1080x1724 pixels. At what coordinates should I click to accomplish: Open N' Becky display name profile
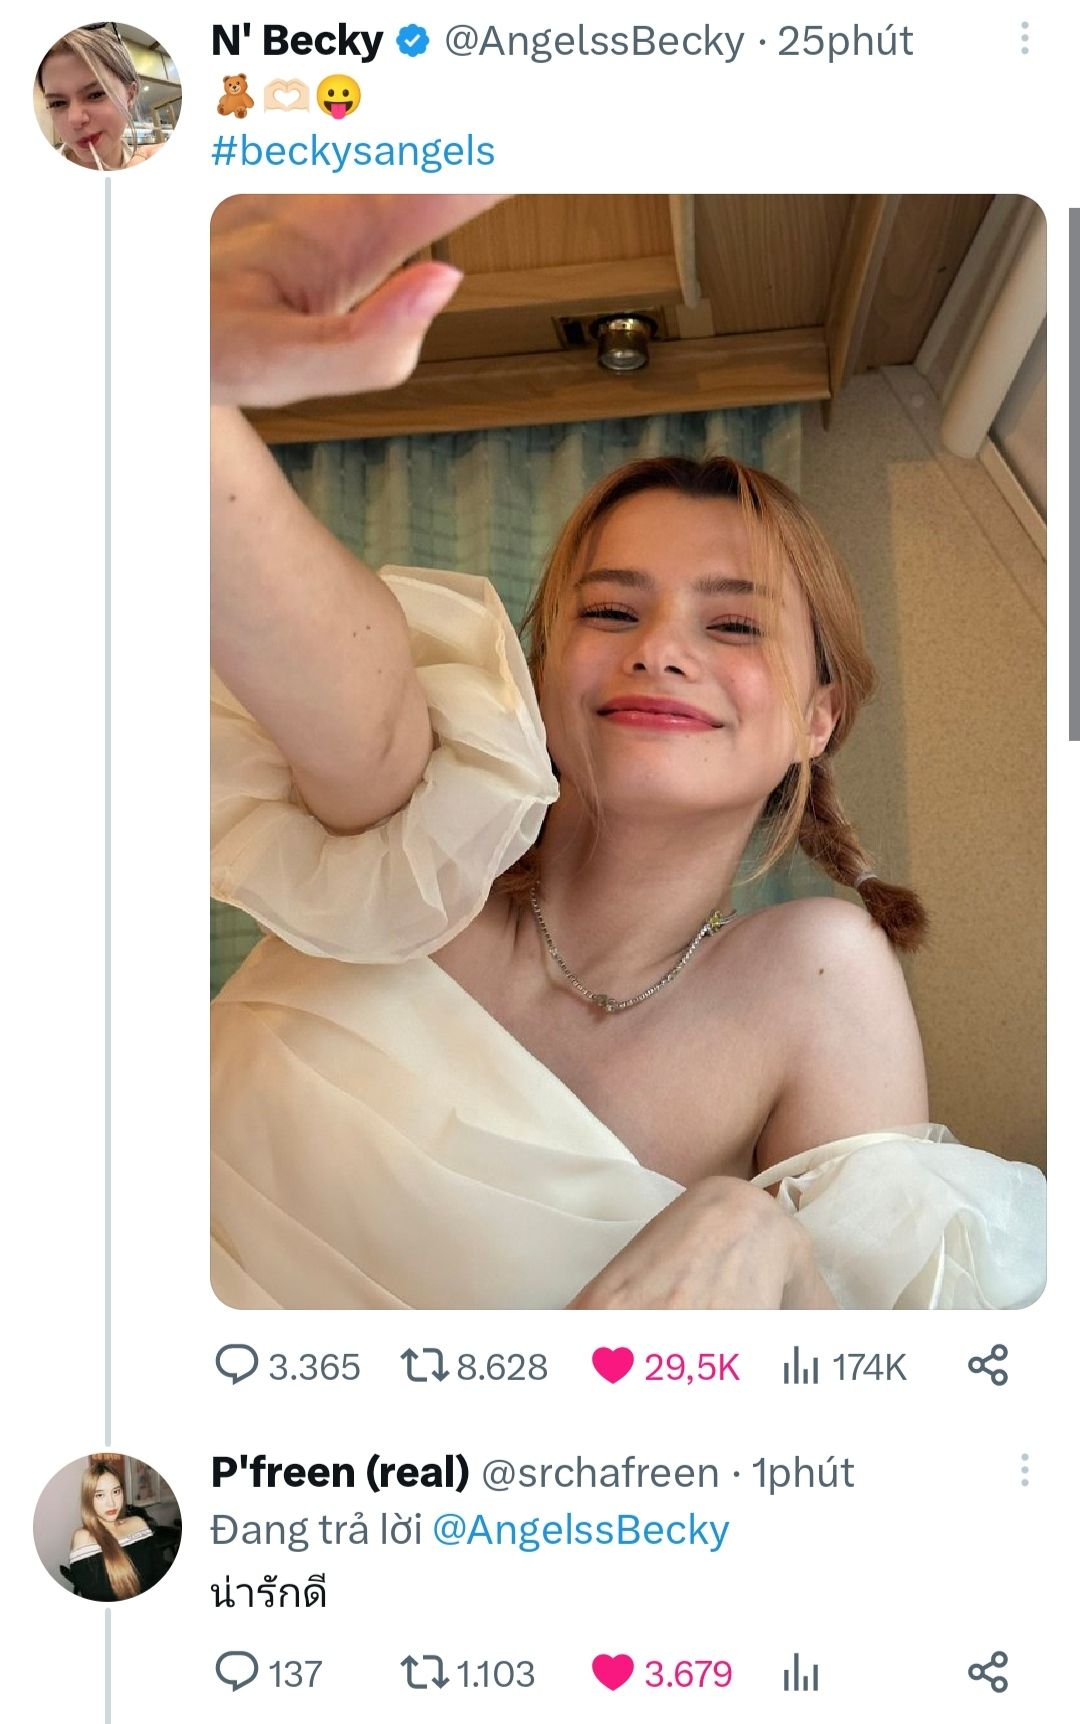tap(297, 41)
